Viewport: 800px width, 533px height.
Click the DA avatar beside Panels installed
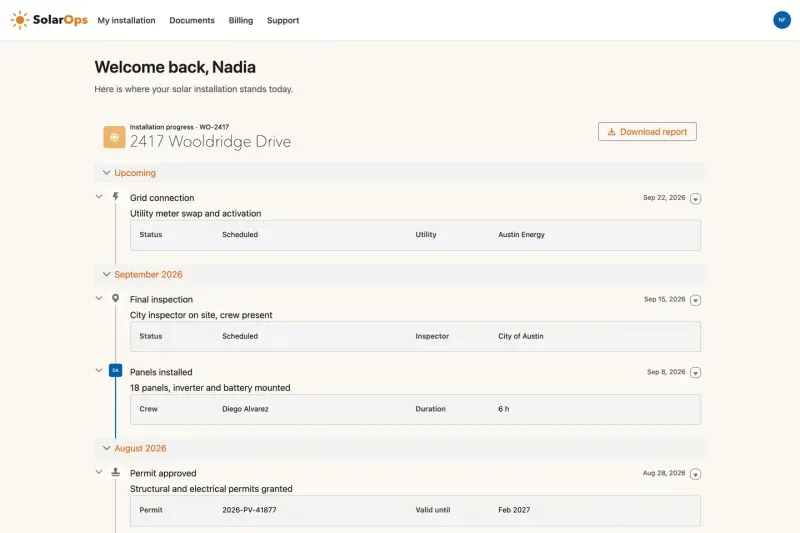pyautogui.click(x=116, y=370)
